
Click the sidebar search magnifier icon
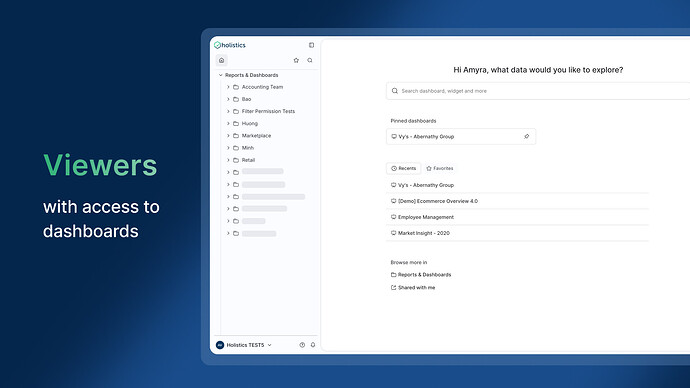(310, 60)
